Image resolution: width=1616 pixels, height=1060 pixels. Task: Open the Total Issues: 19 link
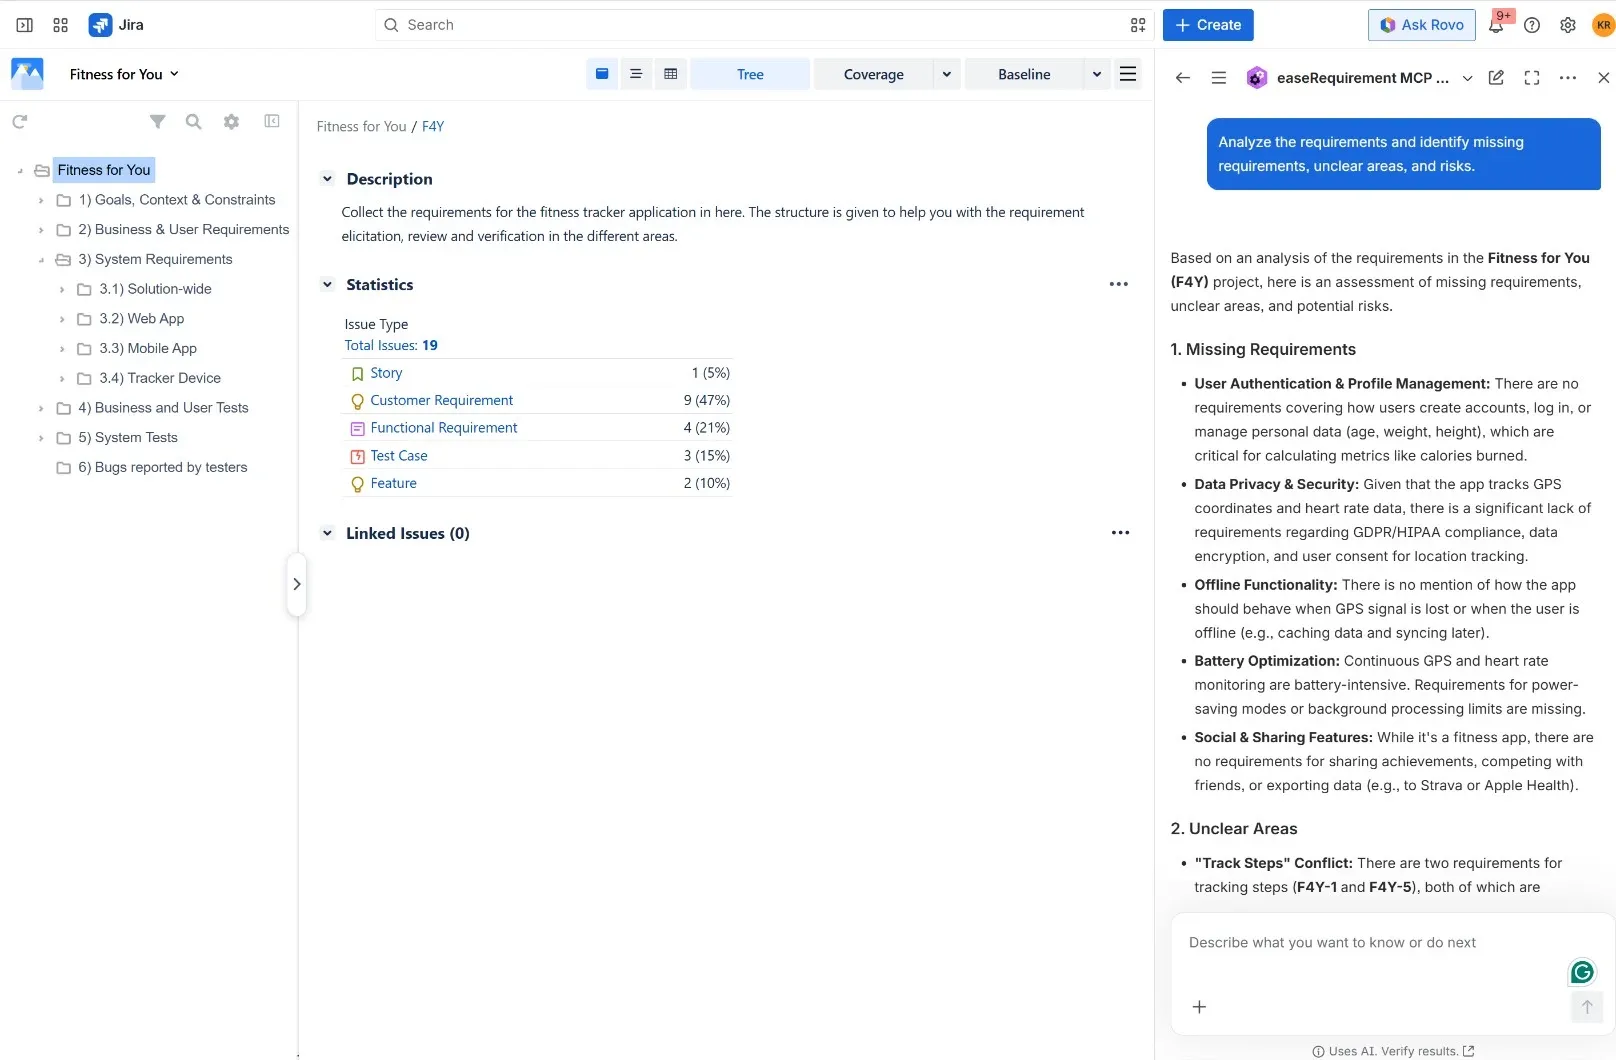(x=391, y=345)
